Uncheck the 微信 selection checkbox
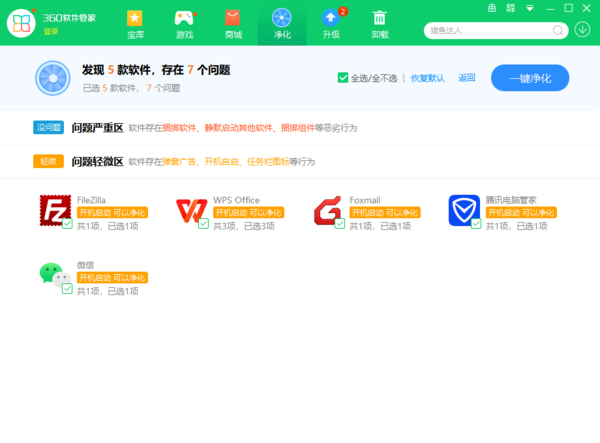The height and width of the screenshot is (443, 600). tap(67, 289)
